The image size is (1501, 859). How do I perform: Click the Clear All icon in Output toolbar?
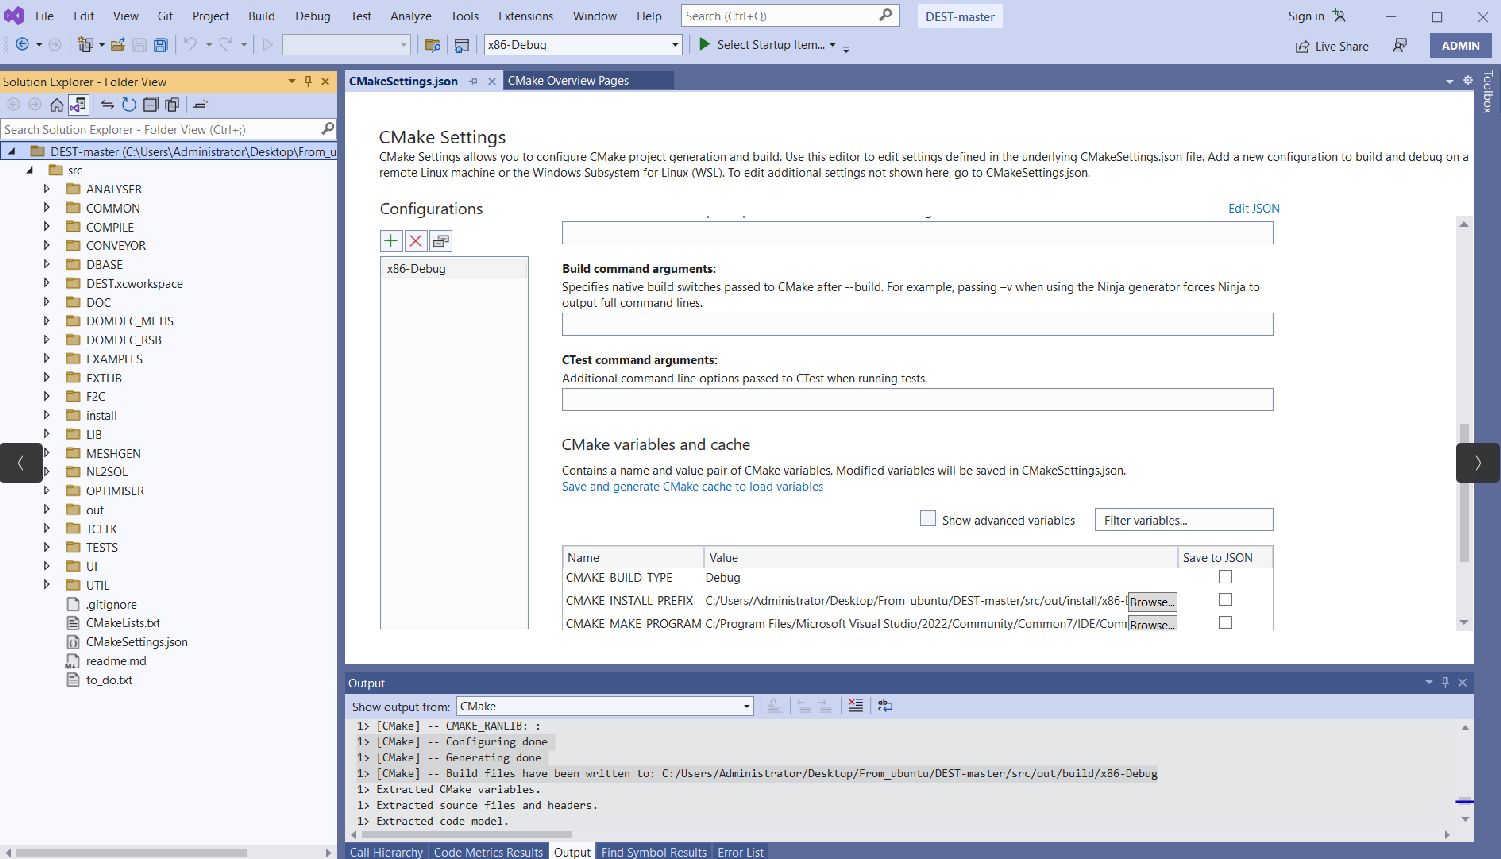(855, 706)
